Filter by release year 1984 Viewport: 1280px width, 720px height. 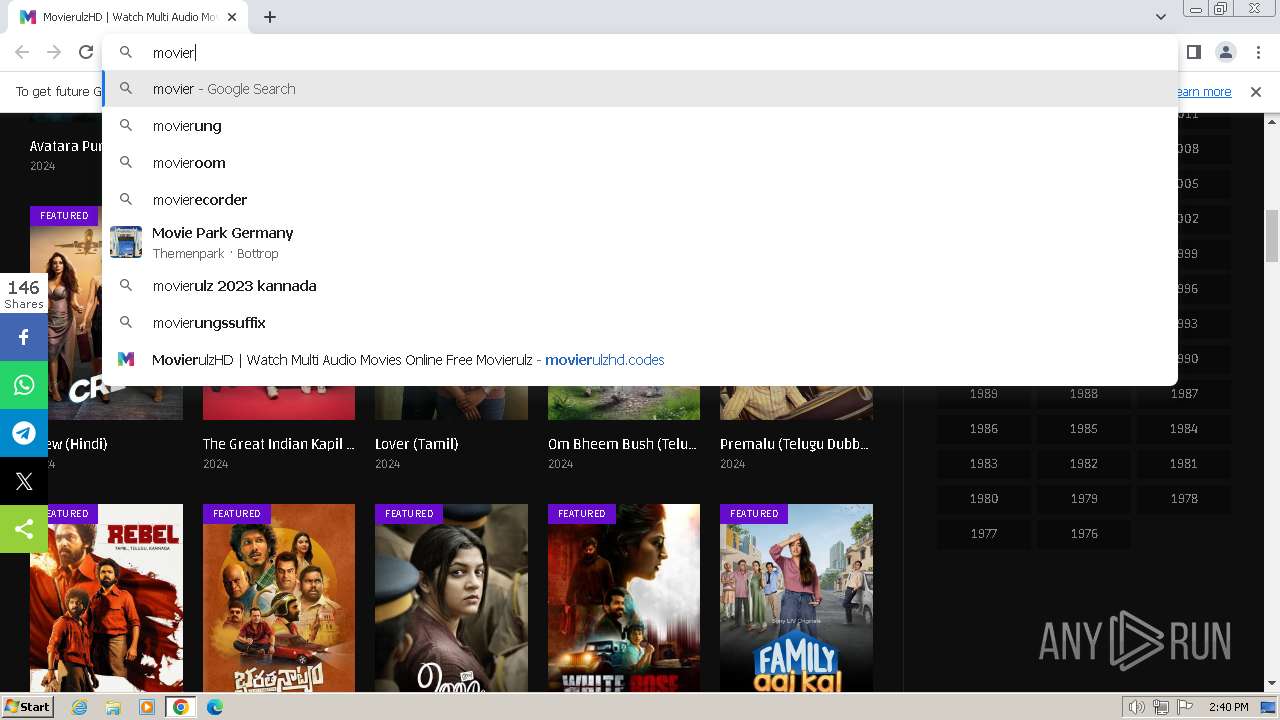point(1184,429)
